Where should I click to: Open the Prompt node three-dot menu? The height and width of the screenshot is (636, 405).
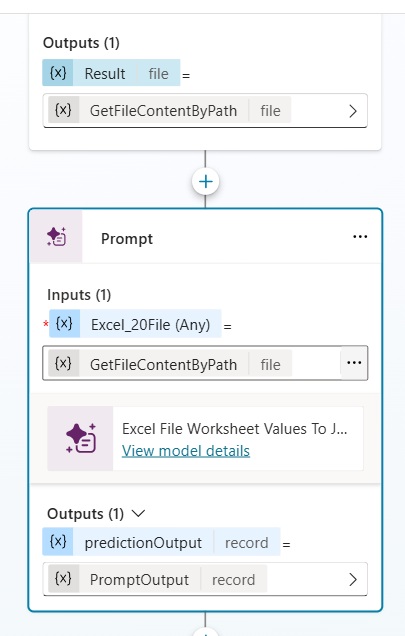pos(360,237)
